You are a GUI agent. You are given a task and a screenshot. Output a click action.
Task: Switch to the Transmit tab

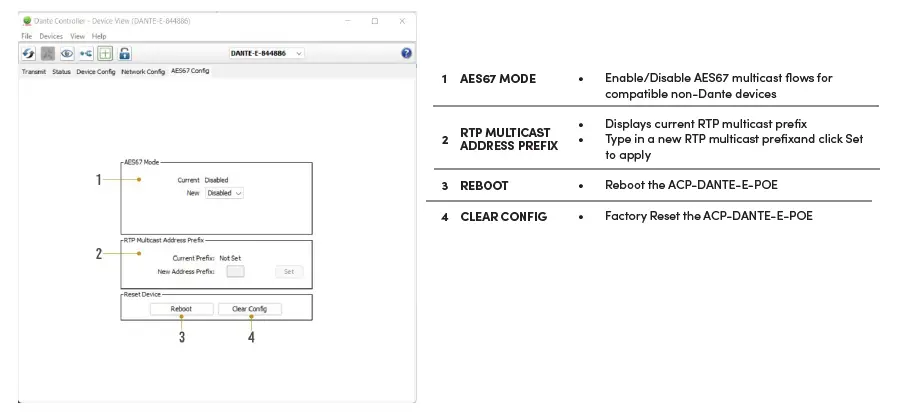[34, 72]
